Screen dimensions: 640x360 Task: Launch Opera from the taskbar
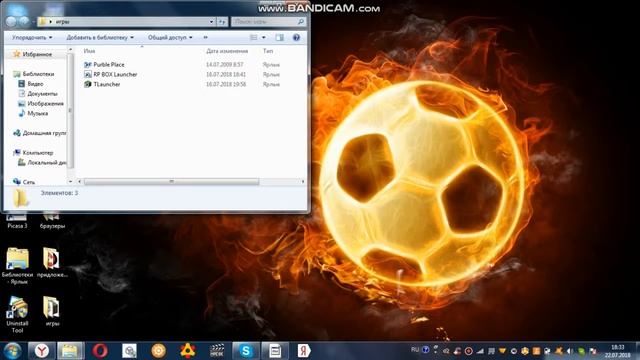pyautogui.click(x=100, y=351)
